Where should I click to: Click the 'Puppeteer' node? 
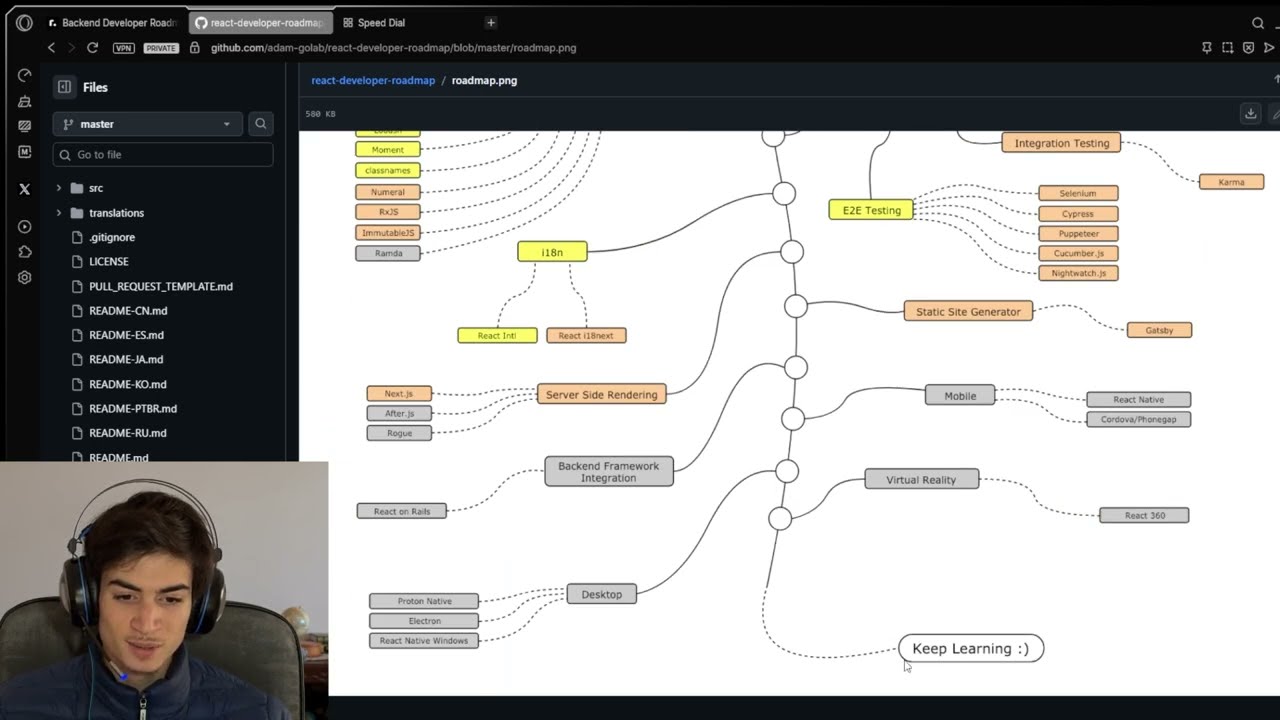click(x=1078, y=233)
